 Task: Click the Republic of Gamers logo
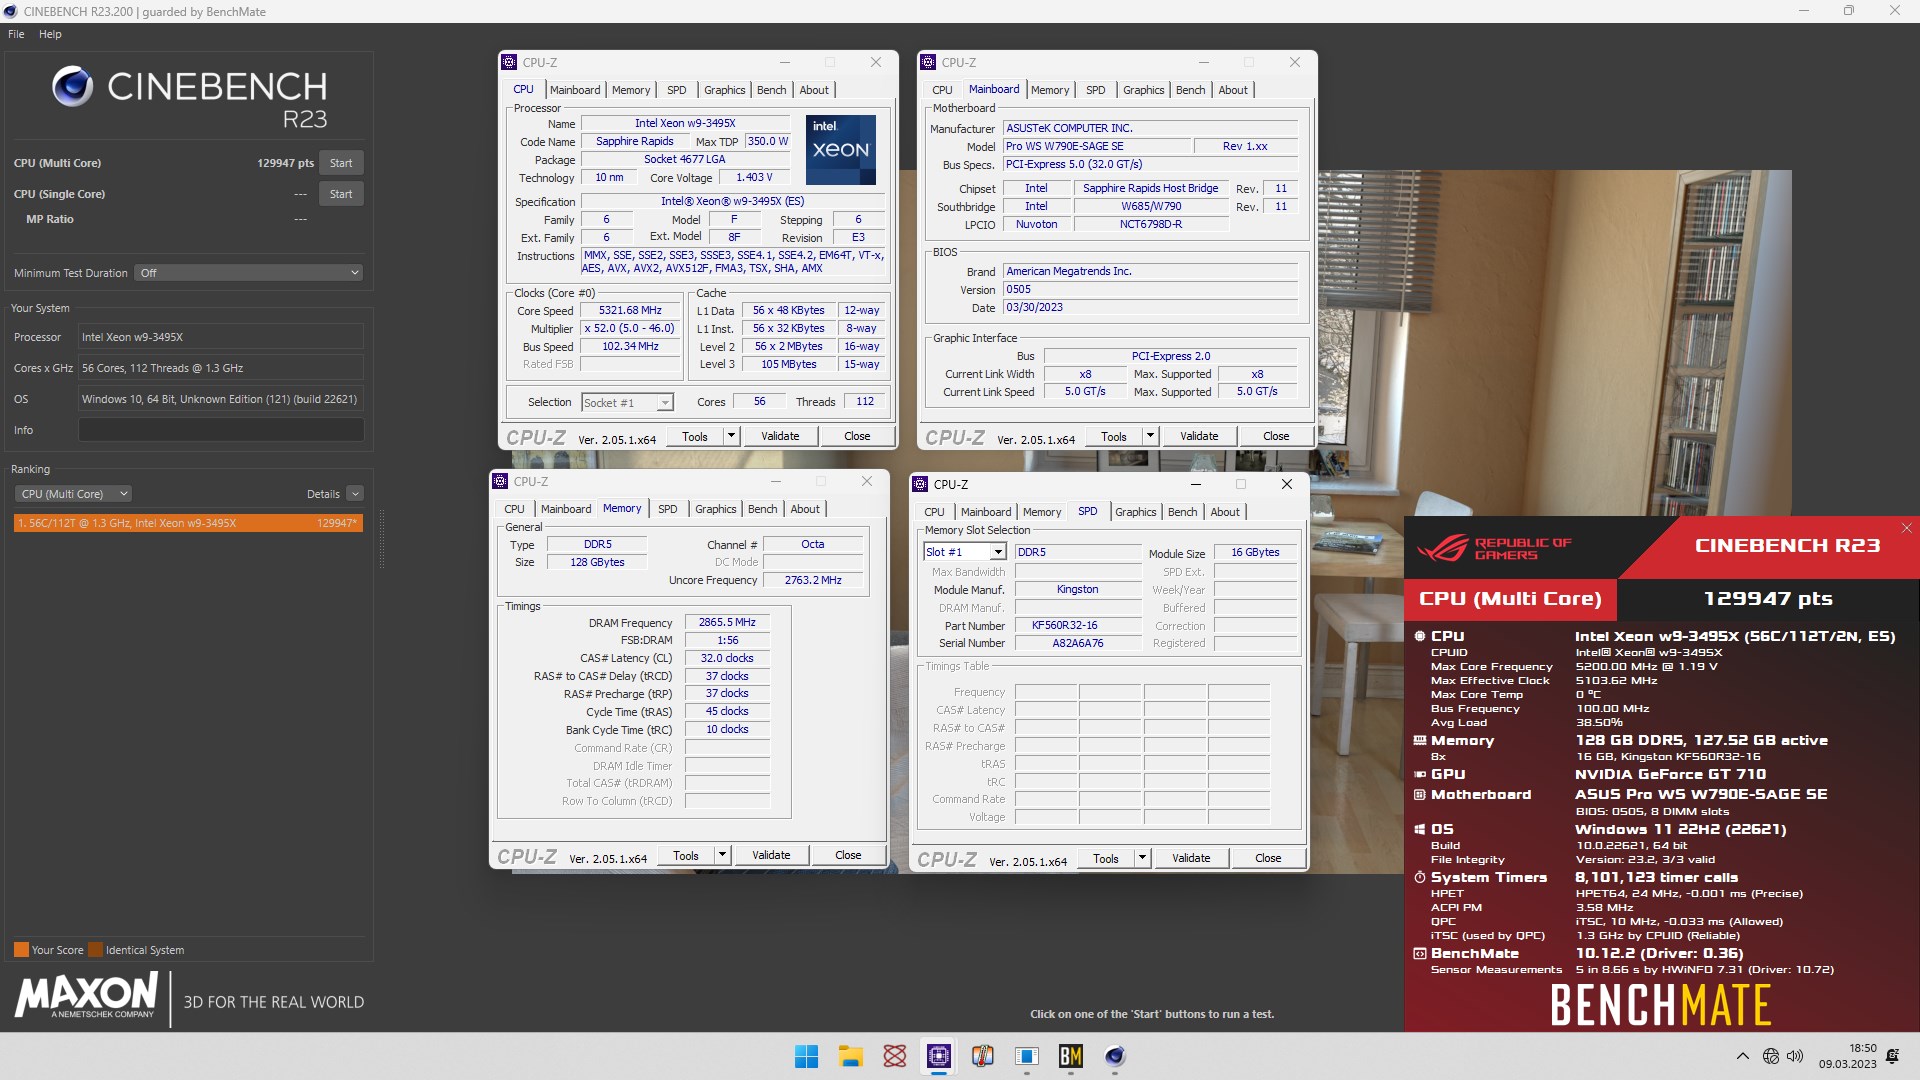tap(1494, 548)
